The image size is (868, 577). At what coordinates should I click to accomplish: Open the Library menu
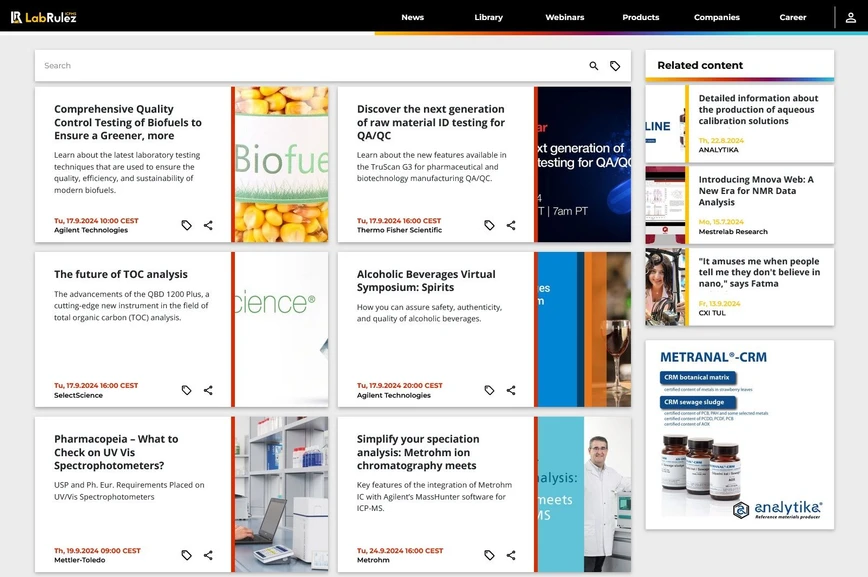[x=488, y=17]
